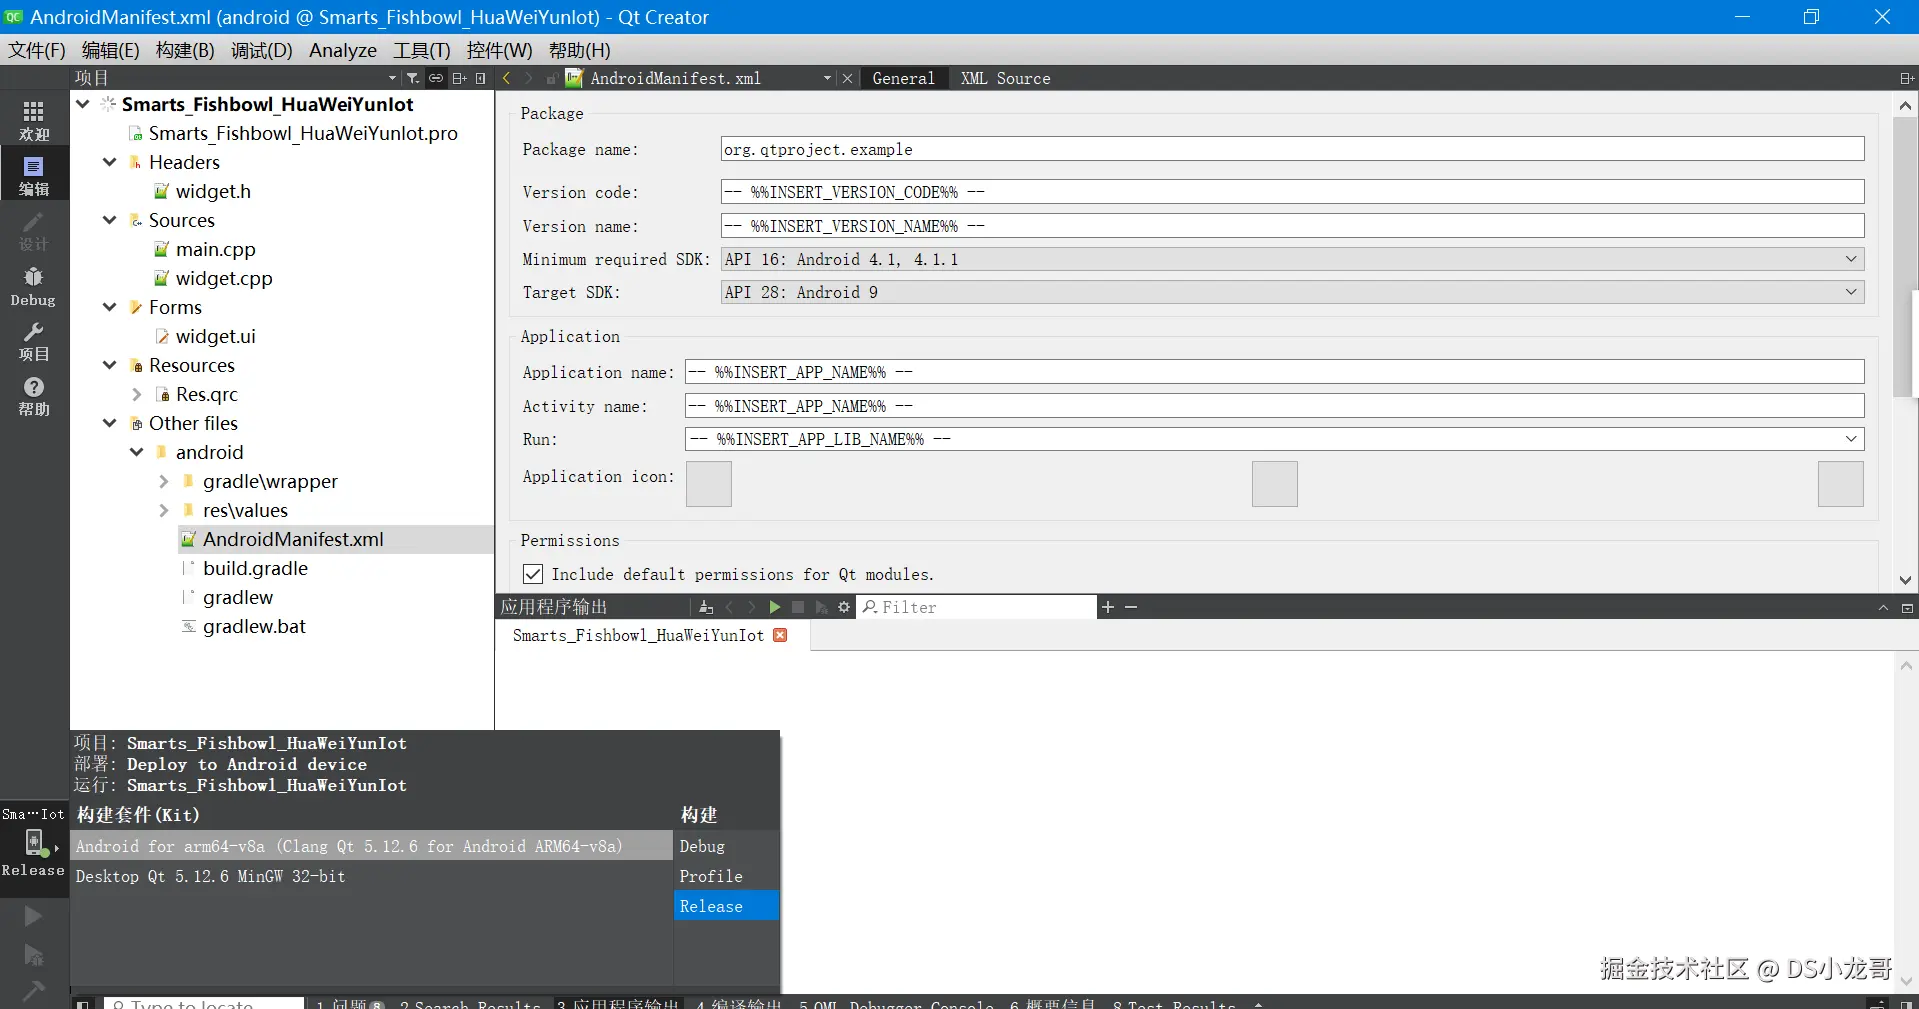Screen dimensions: 1919x1009
Task: Stop the running application in output pane
Action: point(798,607)
